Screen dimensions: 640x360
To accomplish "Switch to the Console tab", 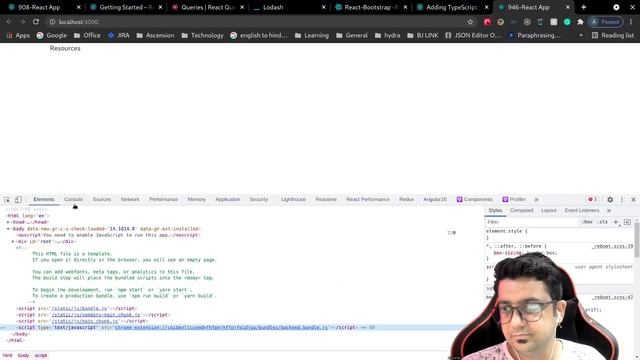I will [x=73, y=200].
